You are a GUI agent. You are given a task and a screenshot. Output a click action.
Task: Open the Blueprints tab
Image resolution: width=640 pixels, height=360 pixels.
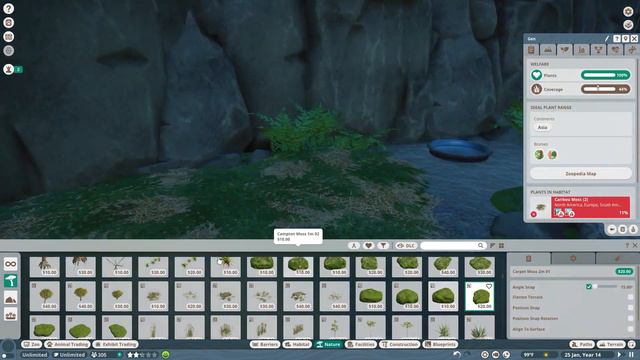tap(440, 344)
